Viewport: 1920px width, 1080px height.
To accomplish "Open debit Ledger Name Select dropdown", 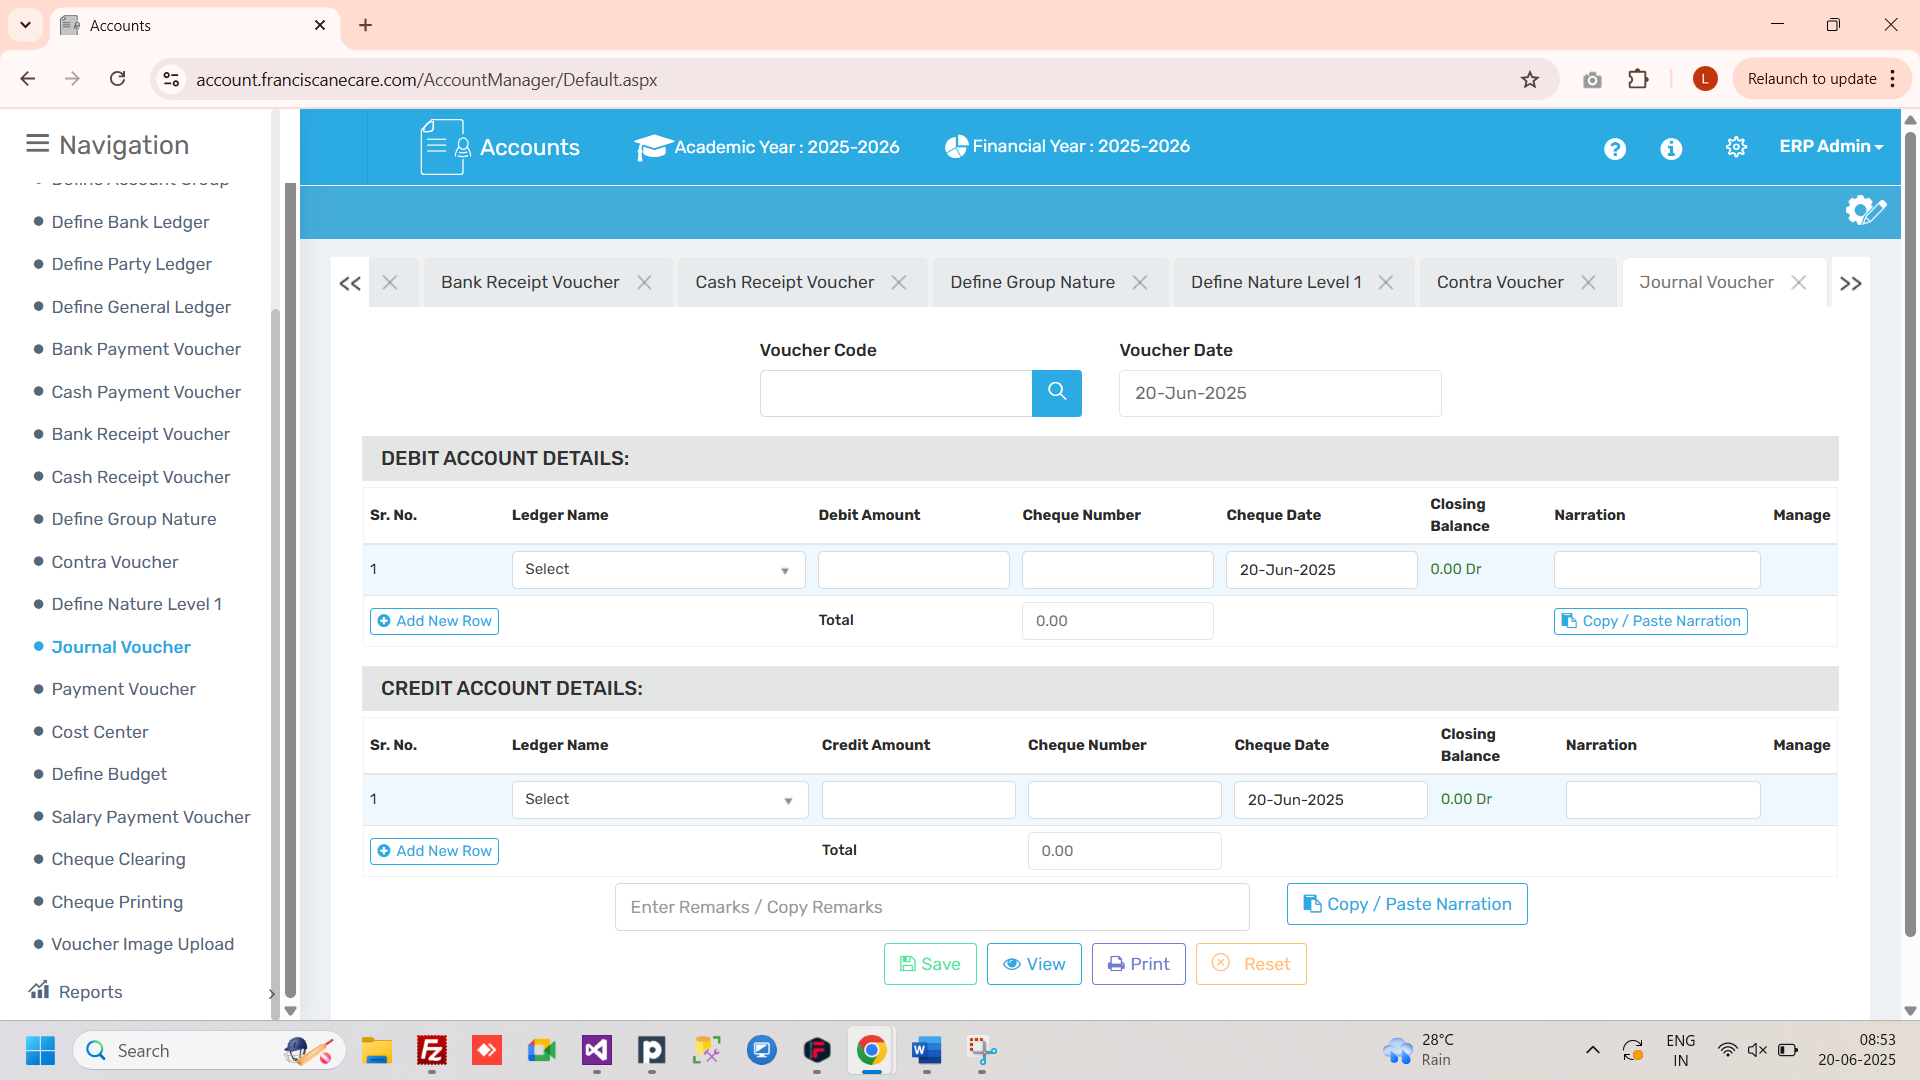I will [658, 570].
